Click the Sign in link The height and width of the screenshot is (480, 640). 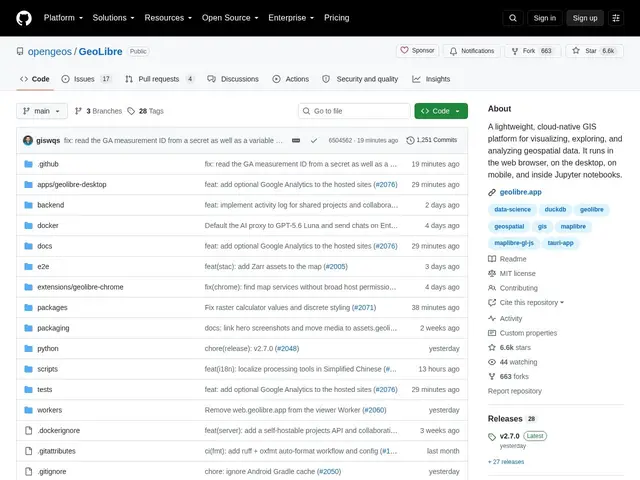(544, 18)
